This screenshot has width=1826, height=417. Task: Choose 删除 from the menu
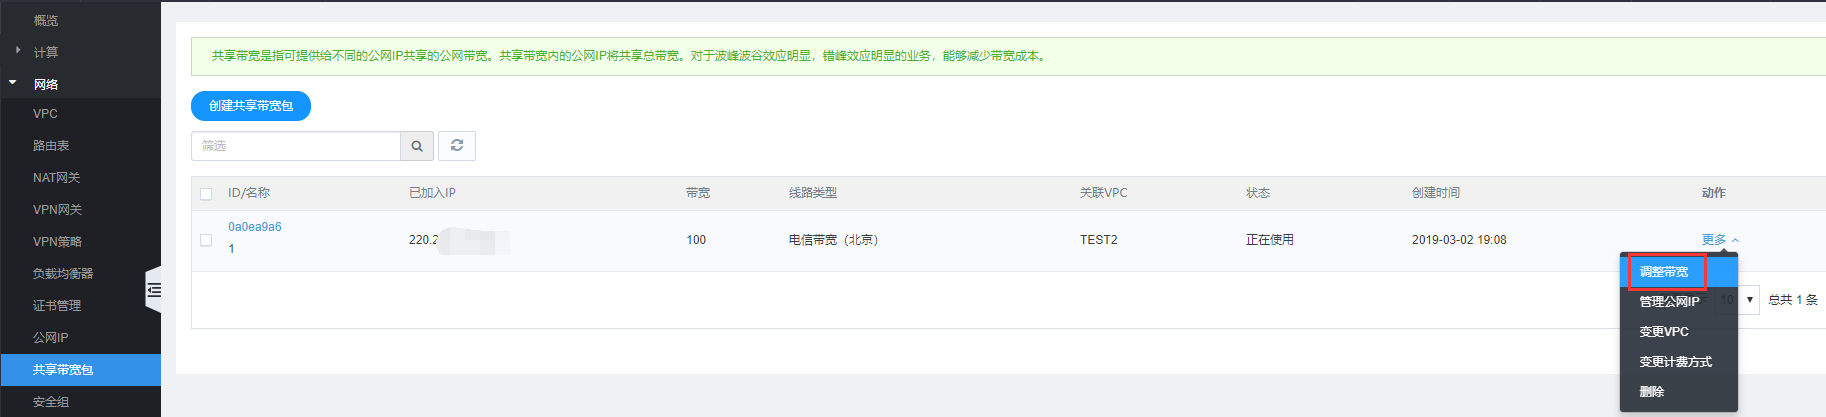pos(1679,392)
